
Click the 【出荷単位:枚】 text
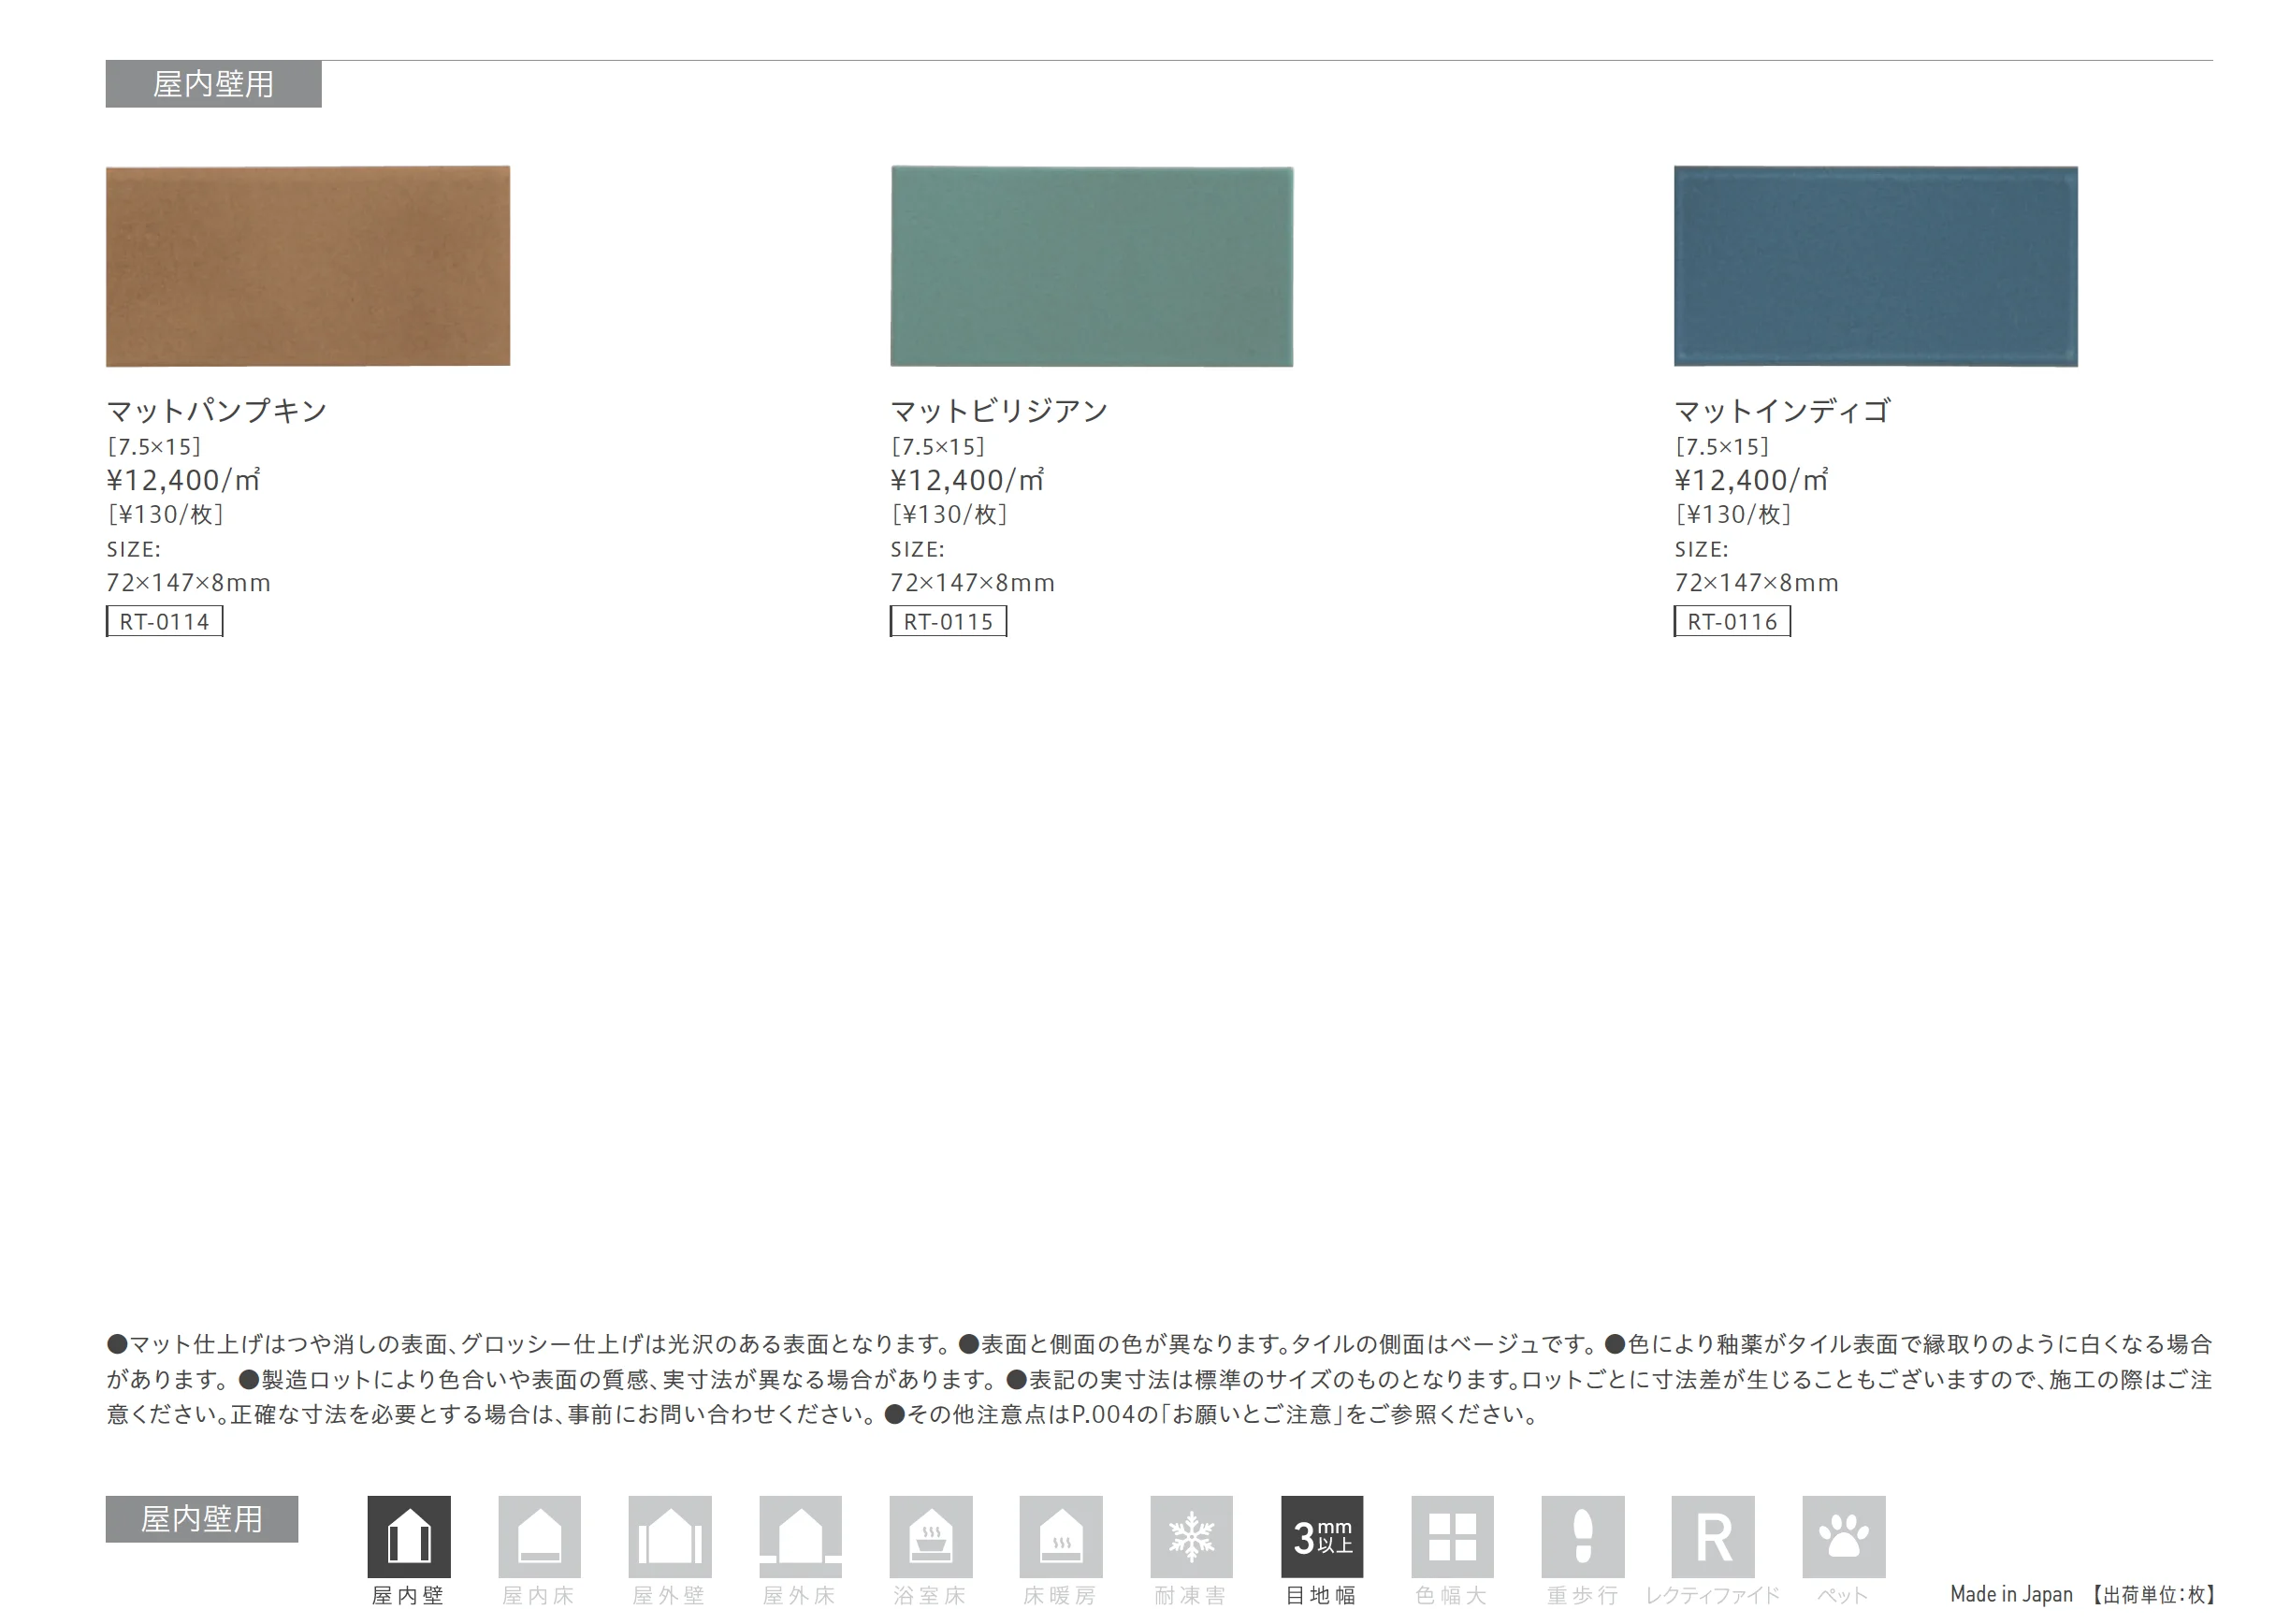pos(2155,1595)
